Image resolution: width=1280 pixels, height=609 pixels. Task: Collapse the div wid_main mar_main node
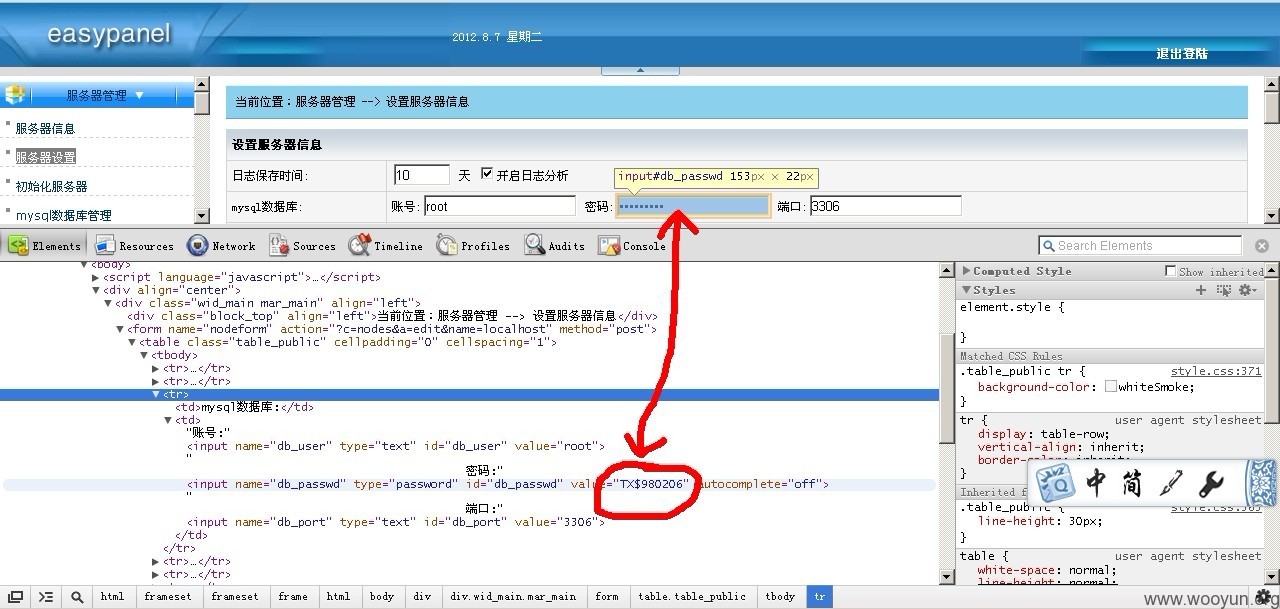(x=108, y=303)
